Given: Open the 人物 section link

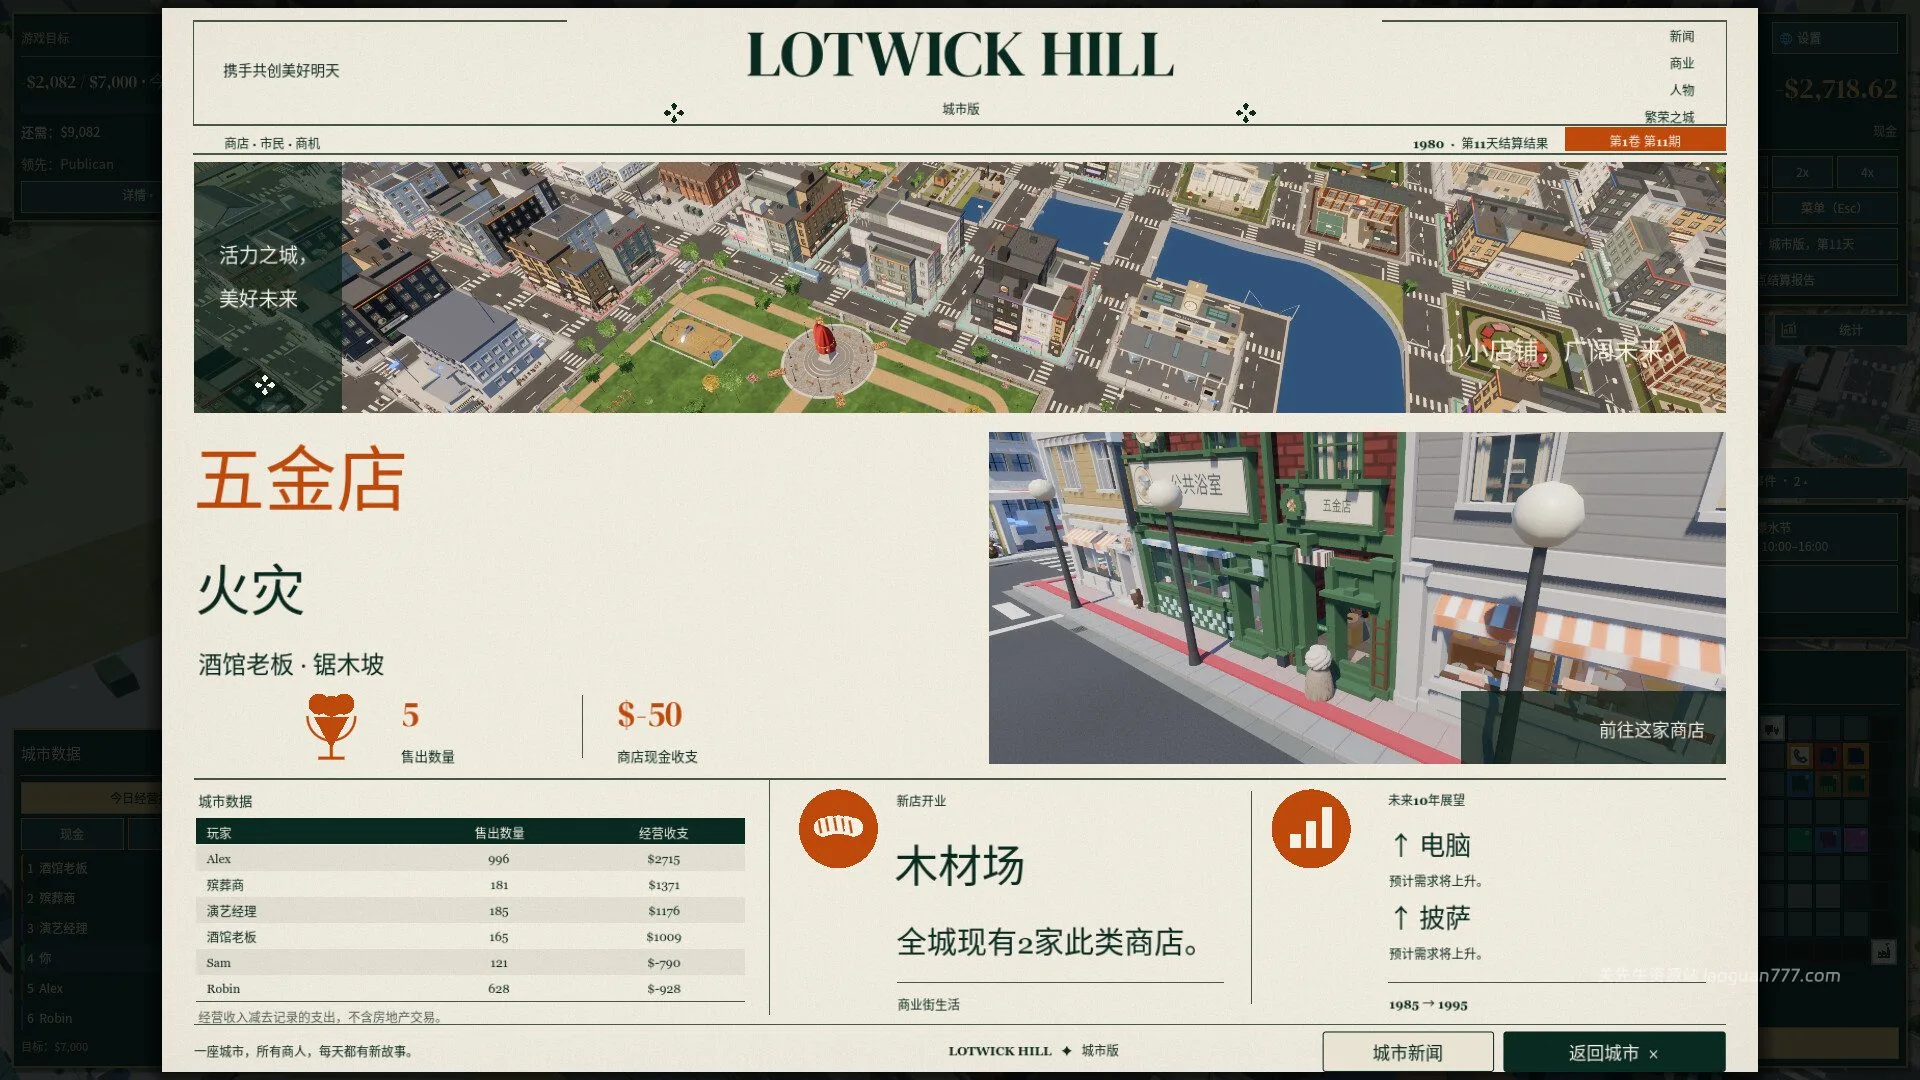Looking at the screenshot, I should pyautogui.click(x=1681, y=90).
